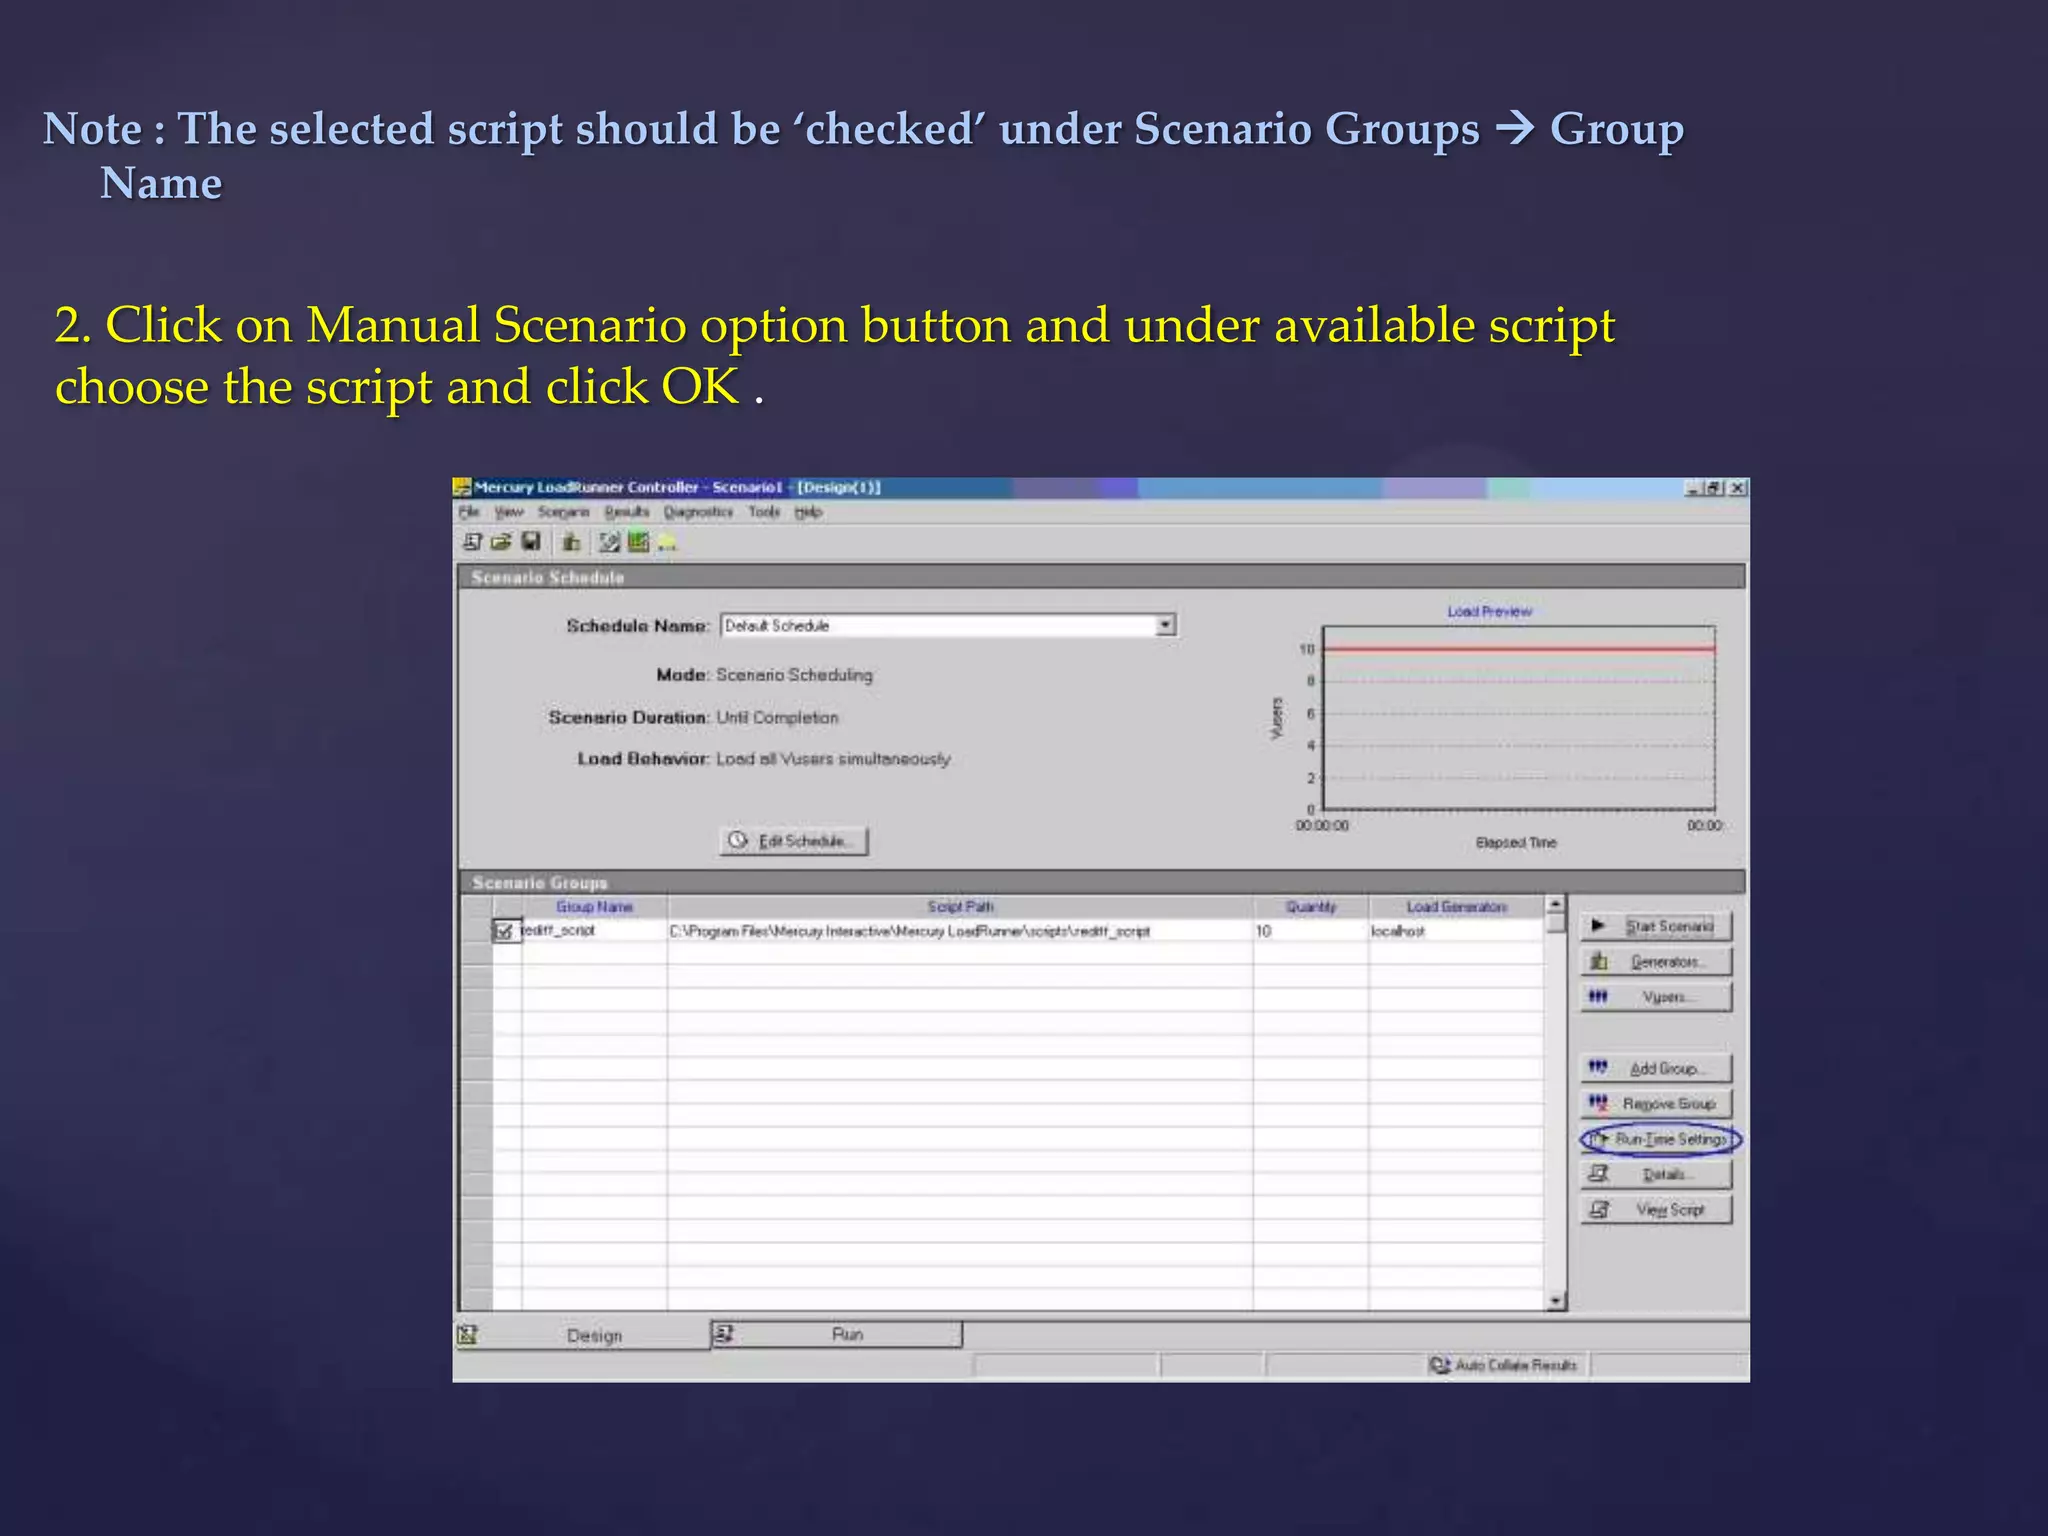This screenshot has height=1536, width=2048.
Task: Open the Results menu
Action: [627, 512]
